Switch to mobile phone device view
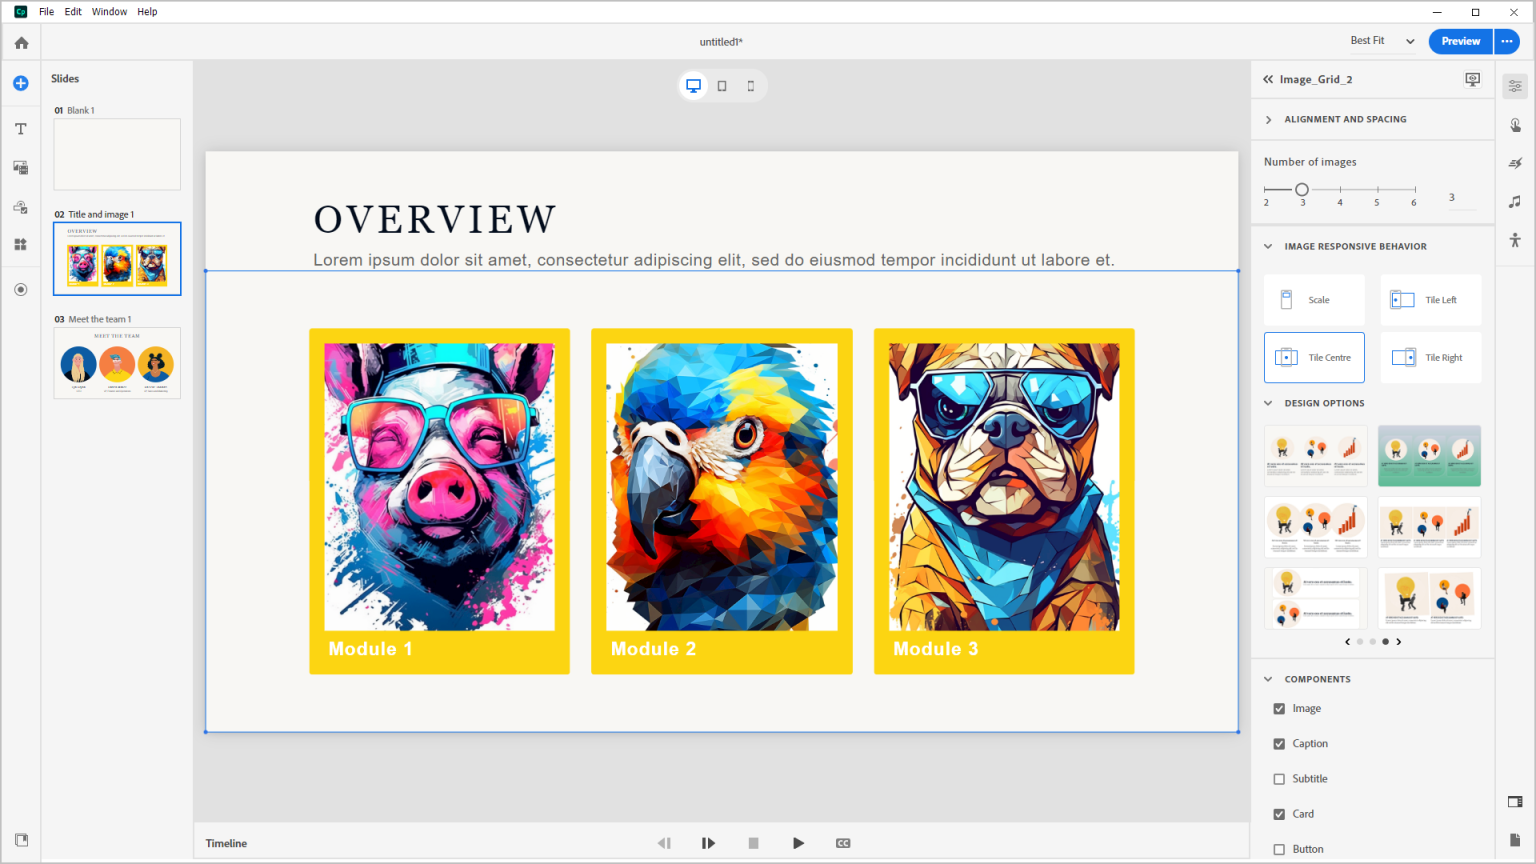This screenshot has height=864, width=1536. pos(751,86)
